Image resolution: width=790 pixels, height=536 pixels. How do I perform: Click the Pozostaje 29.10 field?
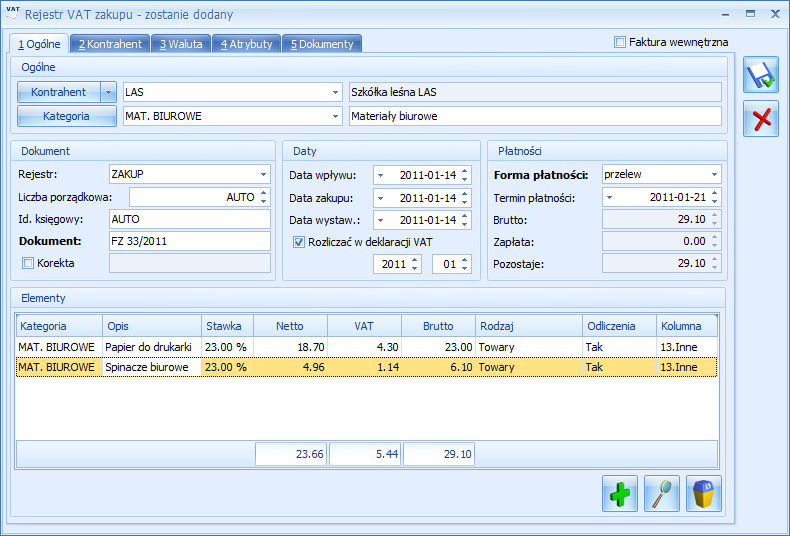click(x=662, y=263)
